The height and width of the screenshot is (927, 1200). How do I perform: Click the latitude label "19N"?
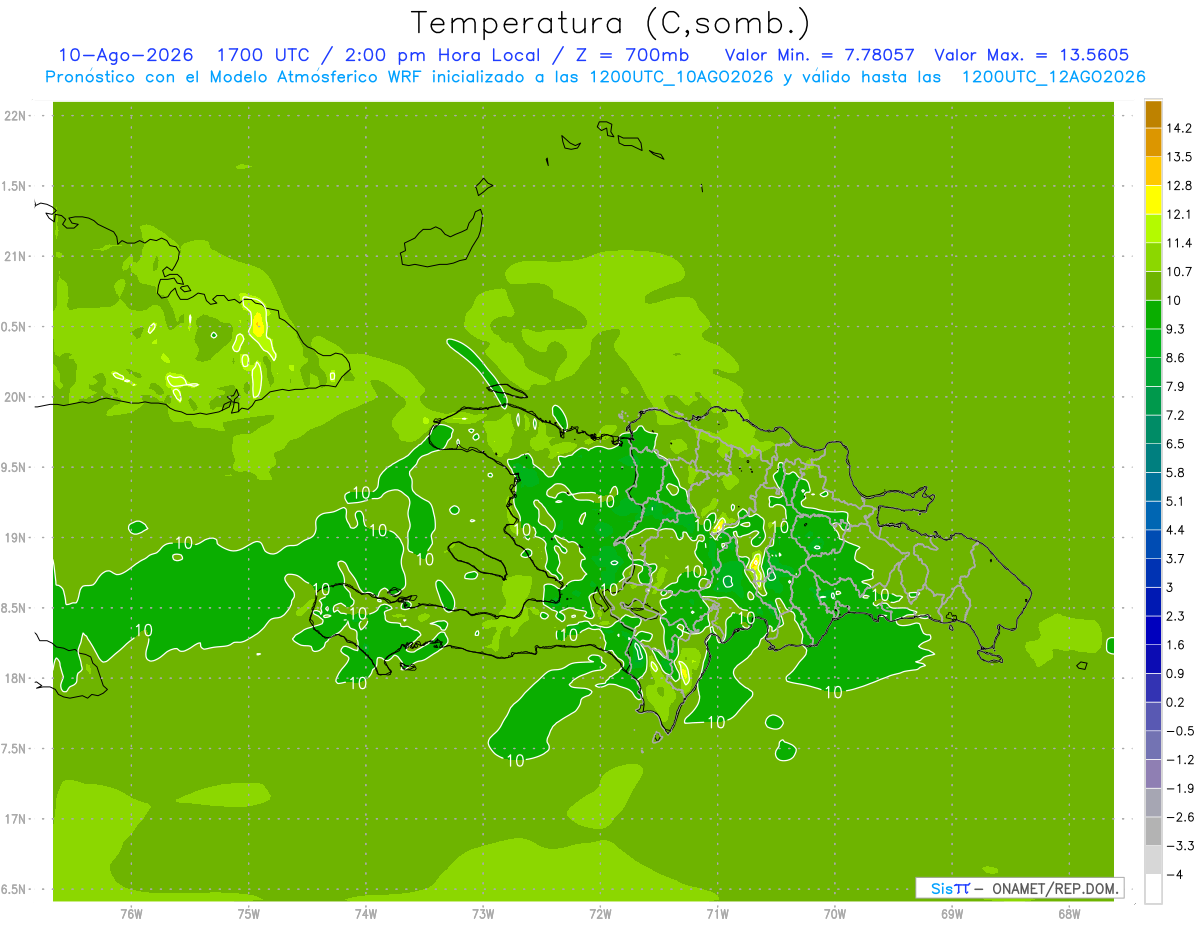pyautogui.click(x=15, y=538)
